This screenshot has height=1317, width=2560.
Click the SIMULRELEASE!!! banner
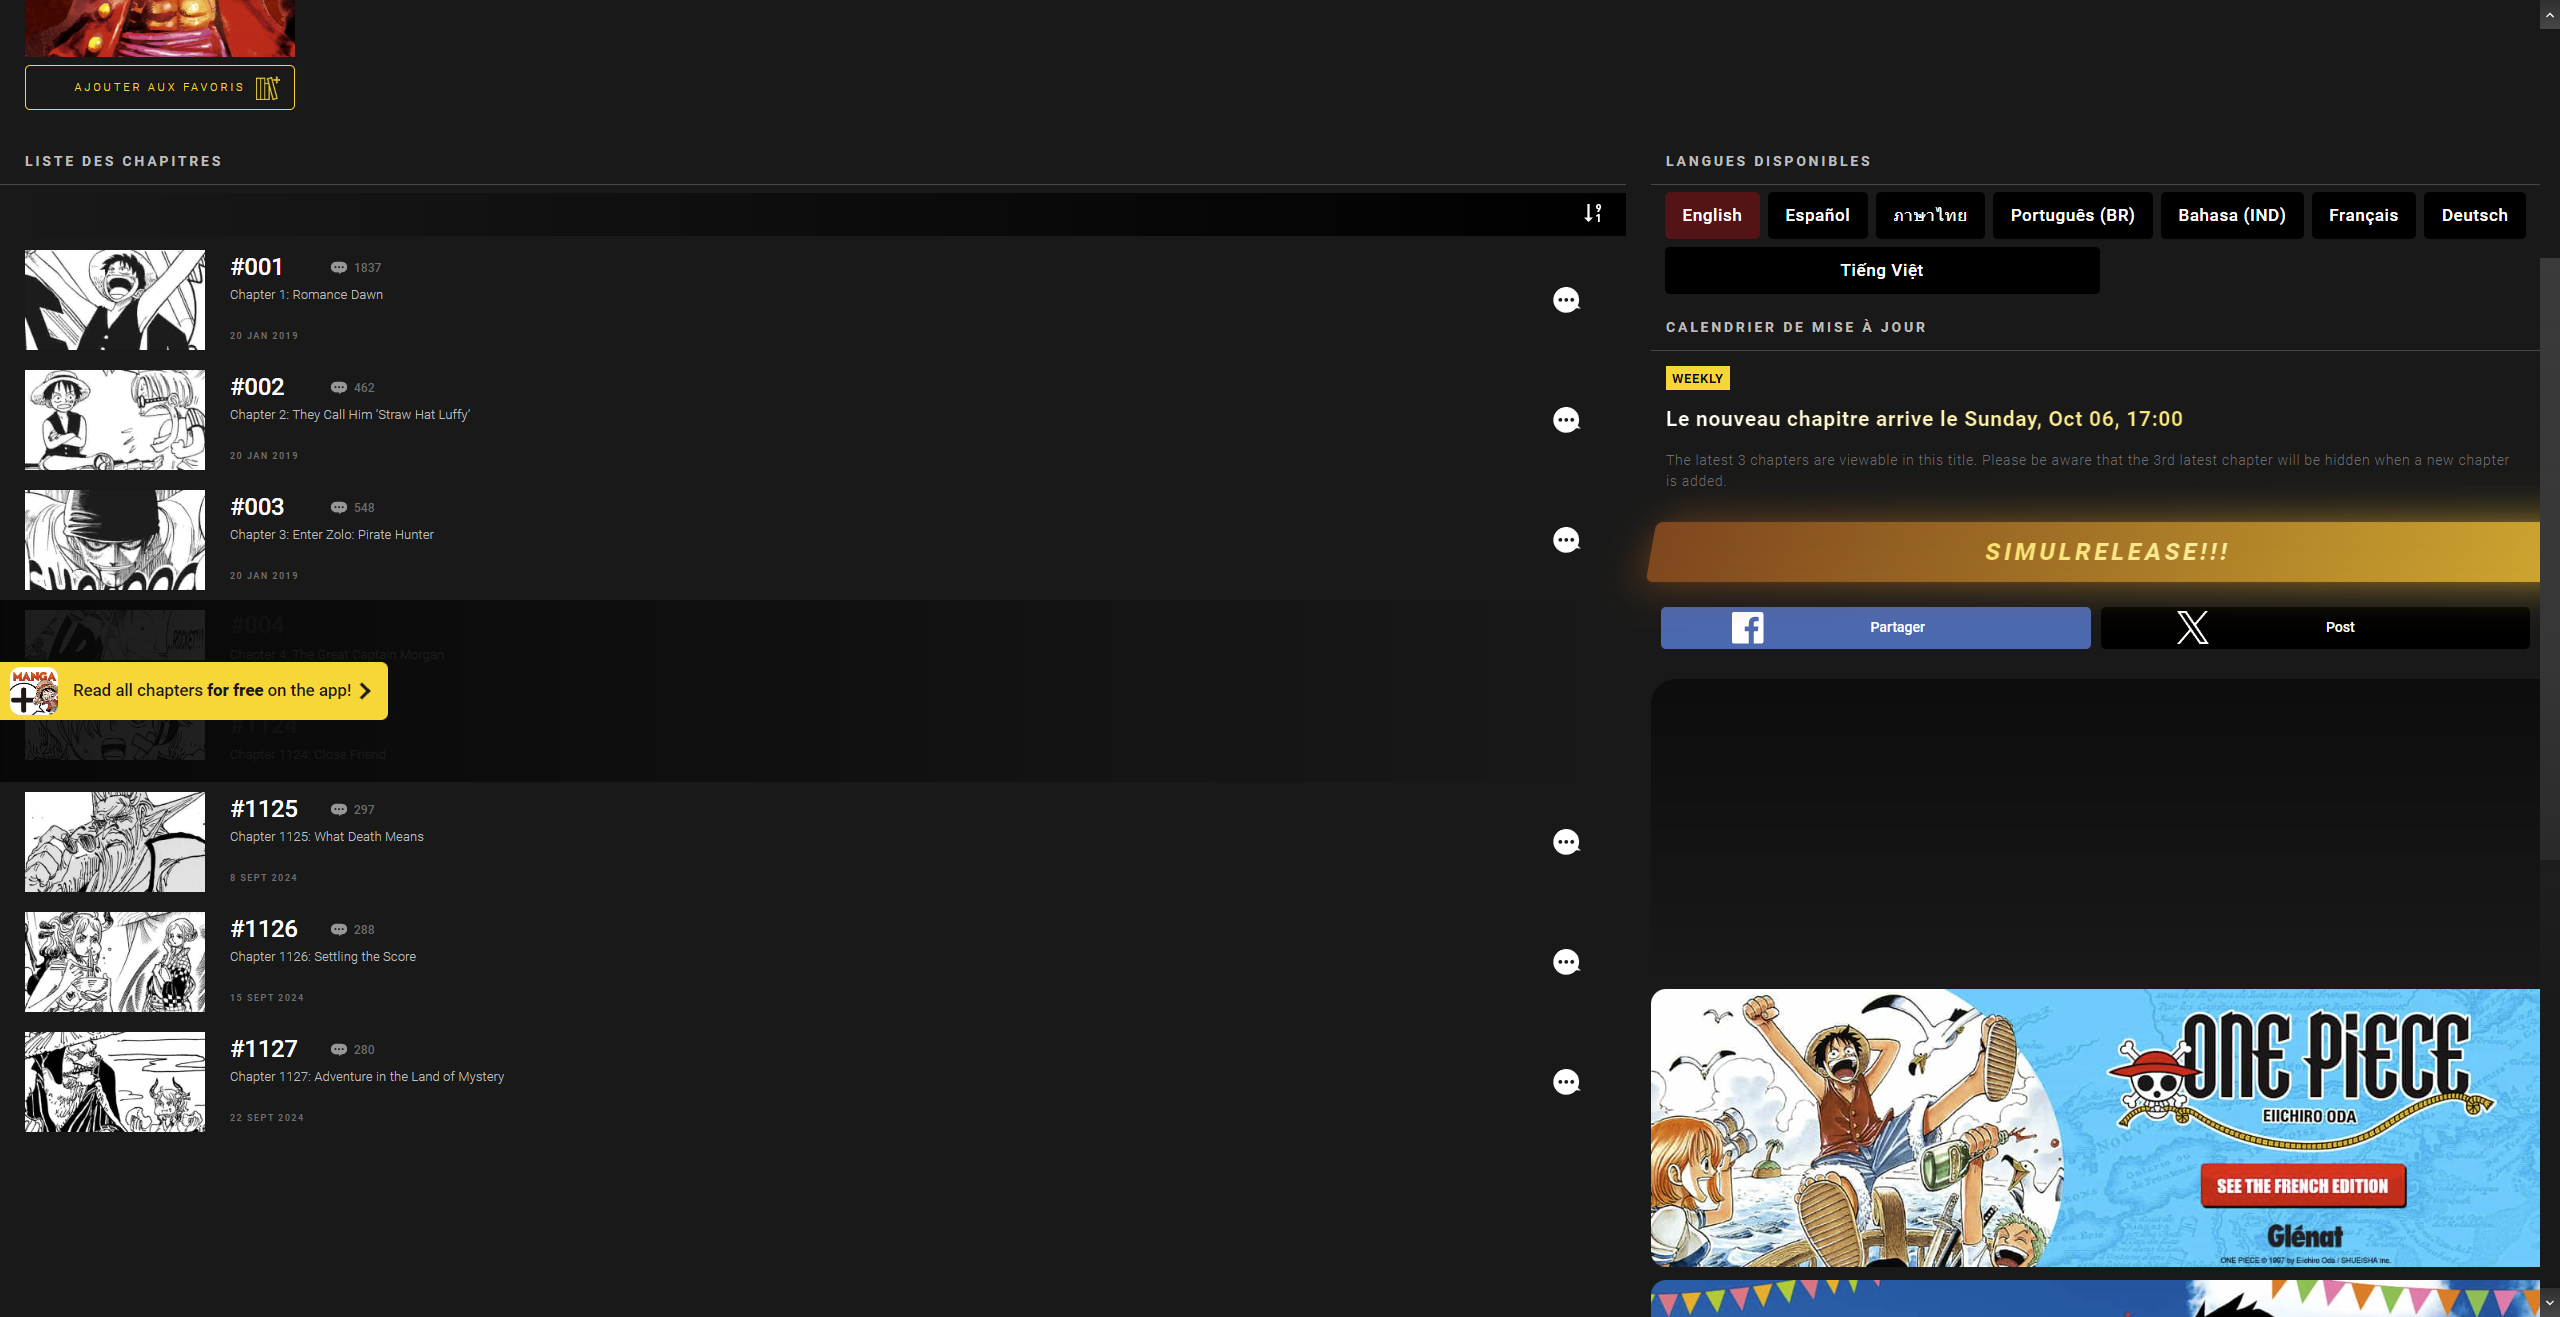click(2105, 552)
